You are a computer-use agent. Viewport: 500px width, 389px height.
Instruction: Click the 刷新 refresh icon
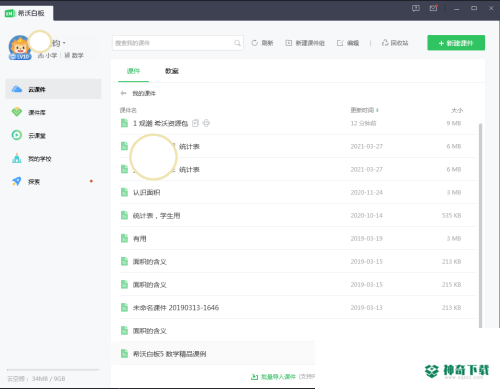[255, 43]
